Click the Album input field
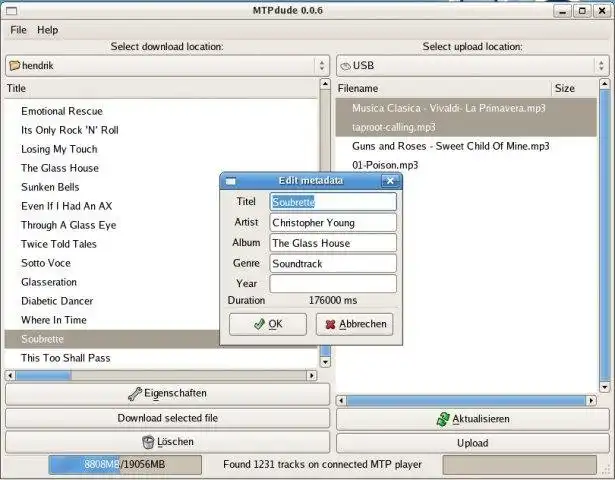The width and height of the screenshot is (615, 480). [x=333, y=243]
